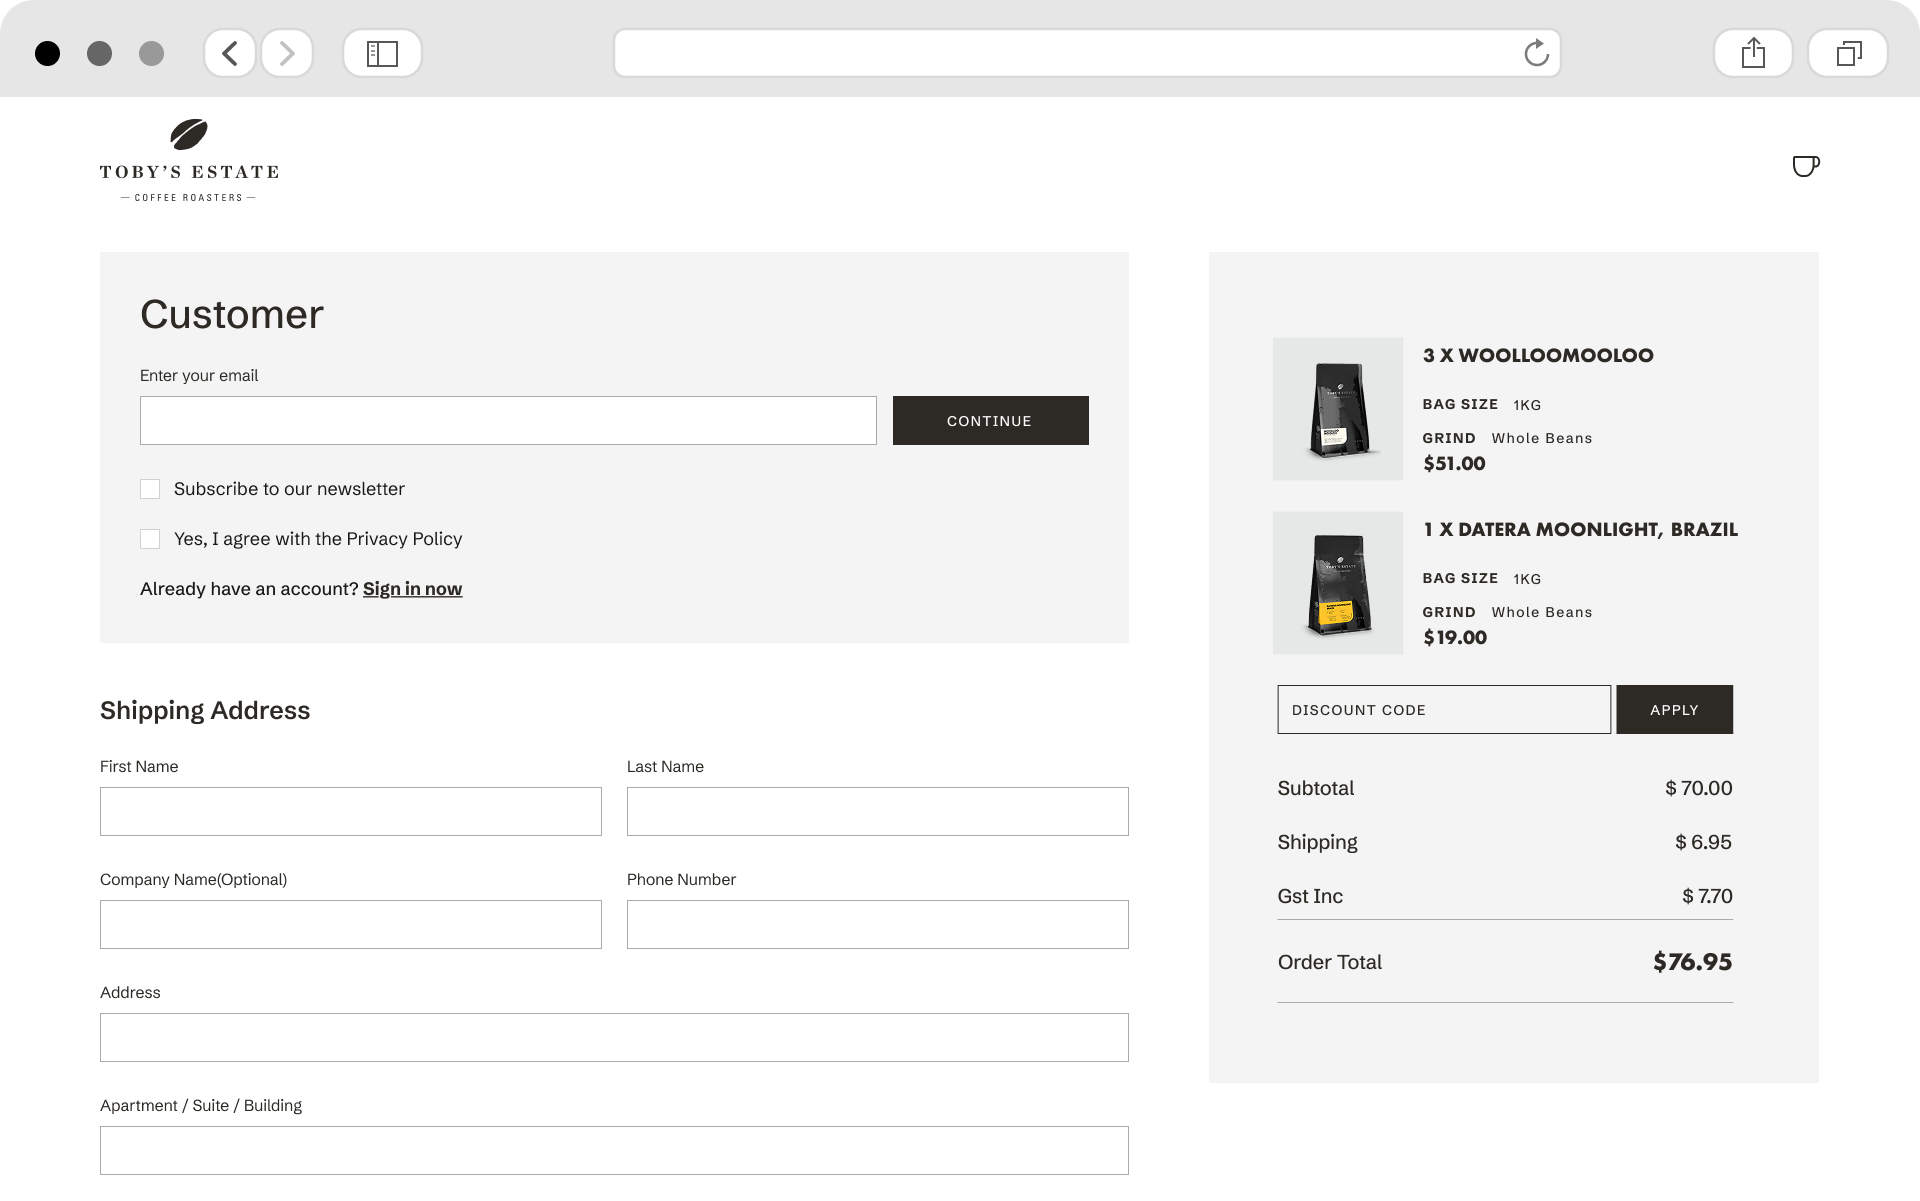Focus the email input field
This screenshot has width=1920, height=1201.
pyautogui.click(x=508, y=421)
